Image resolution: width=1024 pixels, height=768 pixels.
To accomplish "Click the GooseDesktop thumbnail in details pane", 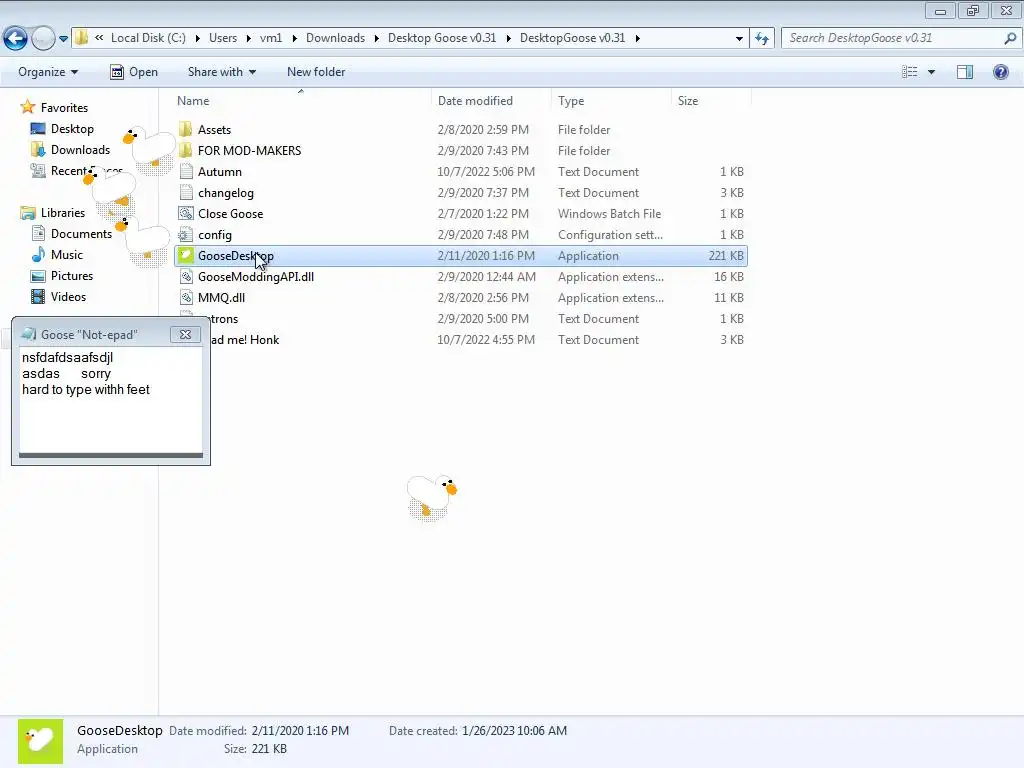I will tap(40, 741).
